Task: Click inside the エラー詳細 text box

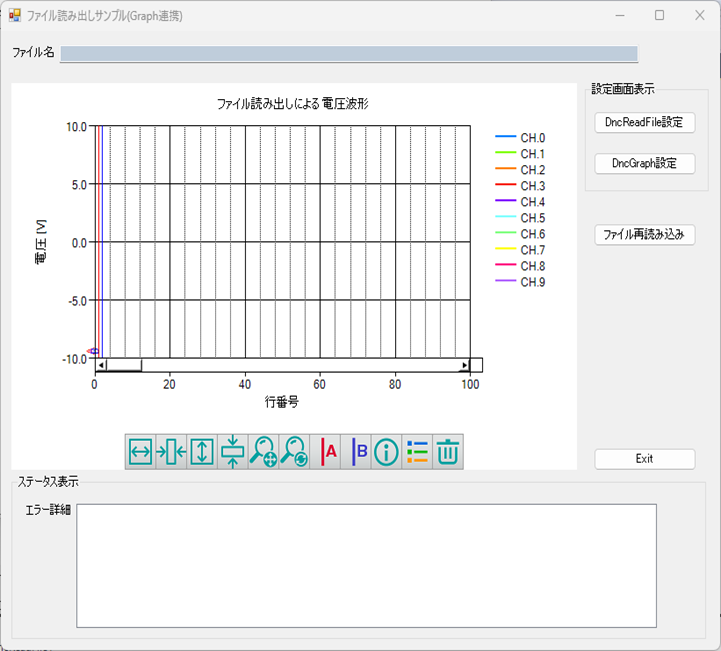Action: pos(366,565)
